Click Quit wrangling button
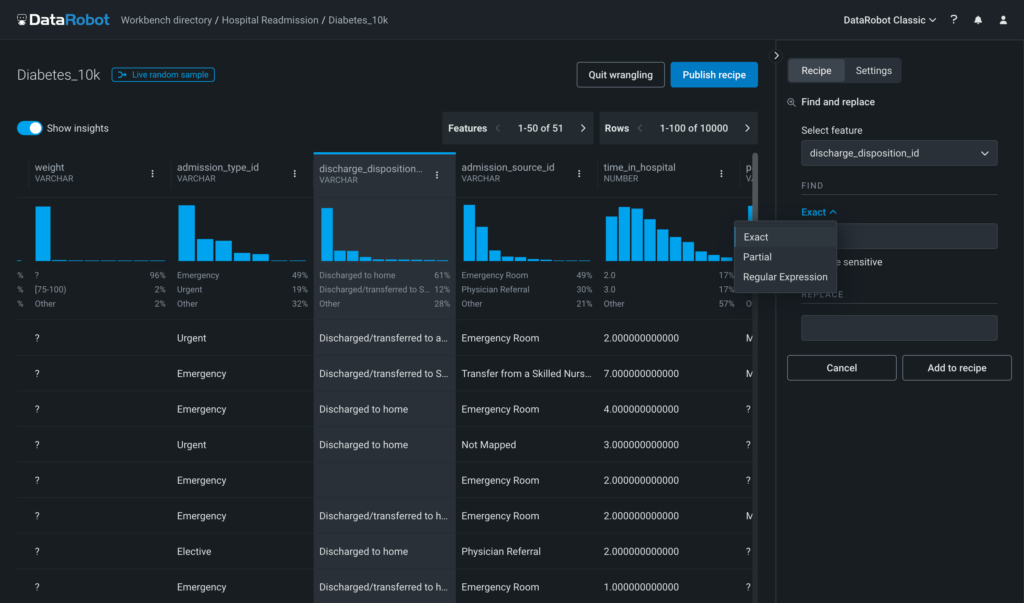 click(620, 74)
